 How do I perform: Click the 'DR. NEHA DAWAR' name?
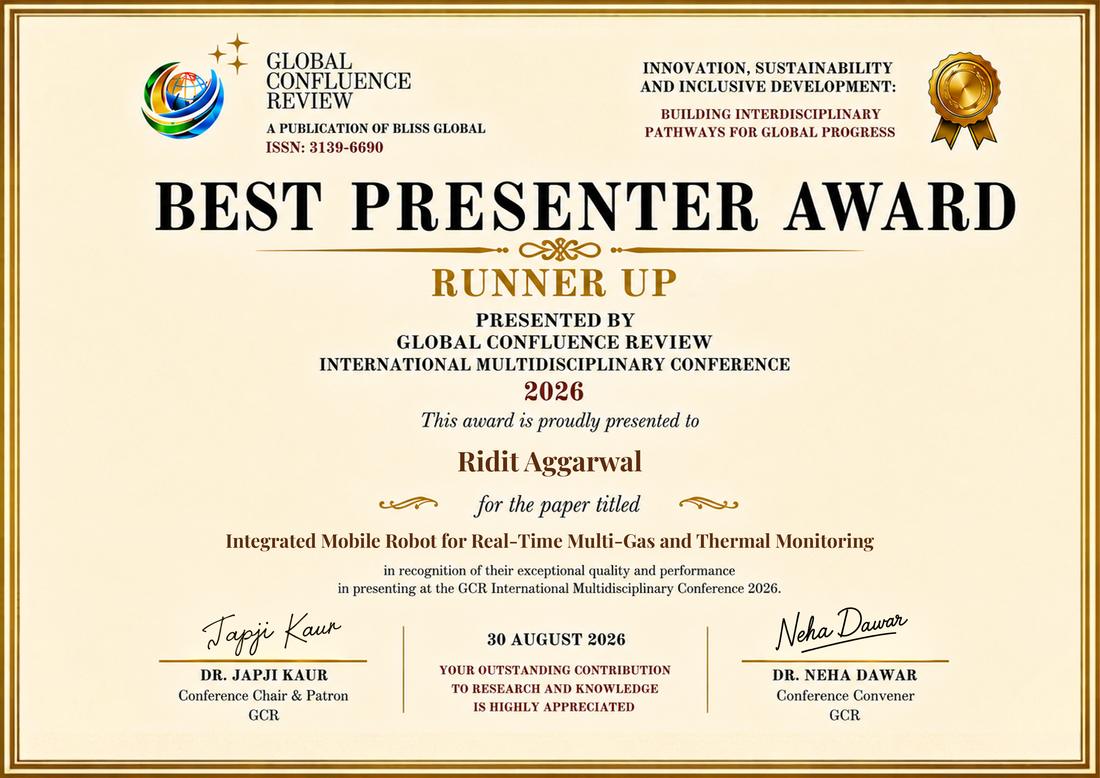845,675
